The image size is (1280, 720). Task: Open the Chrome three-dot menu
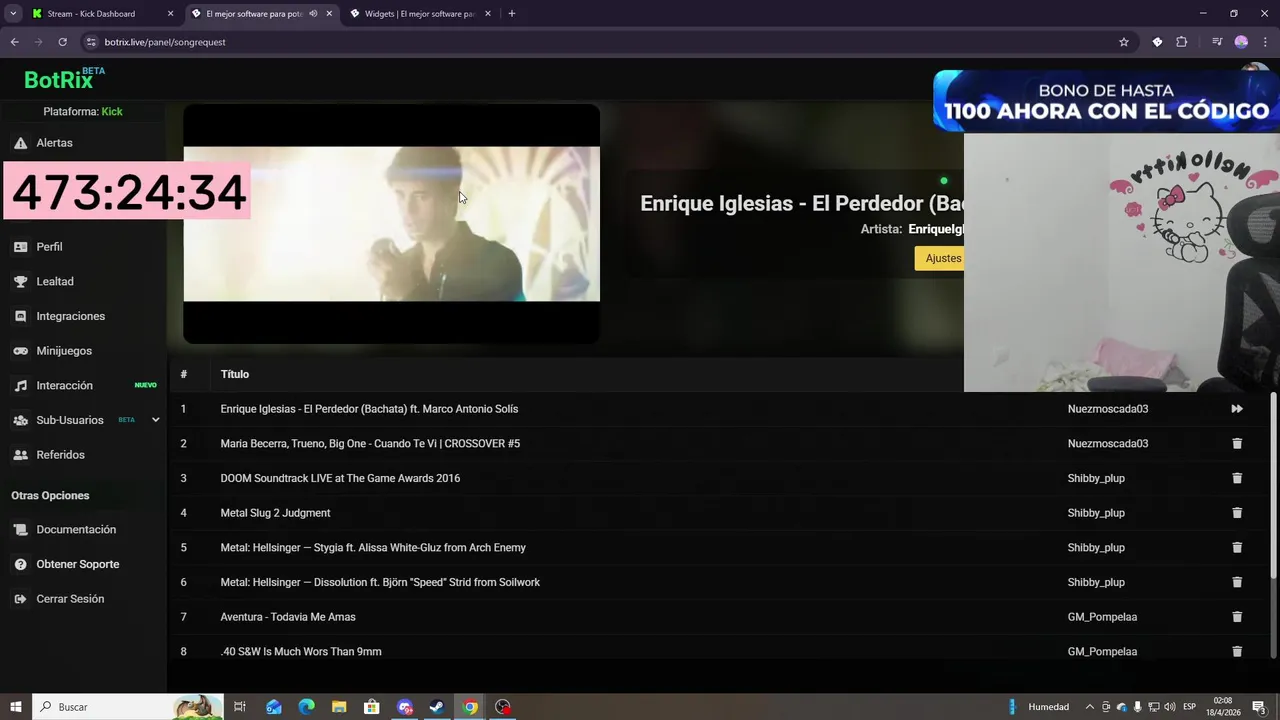coord(1265,42)
